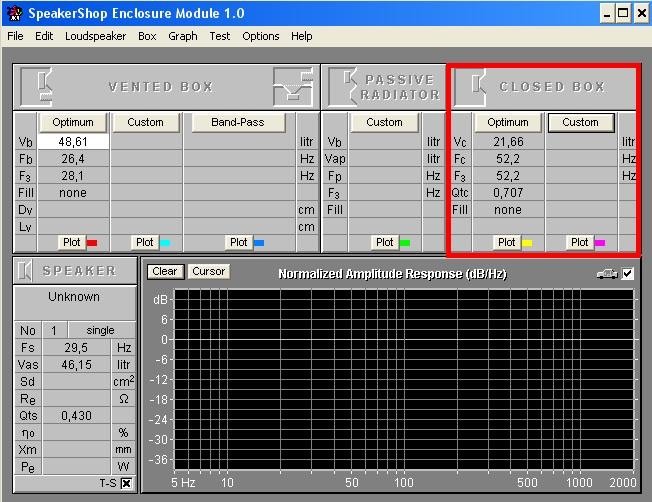Click the cyan plot color swatch
This screenshot has width=652, height=502.
coord(165,243)
